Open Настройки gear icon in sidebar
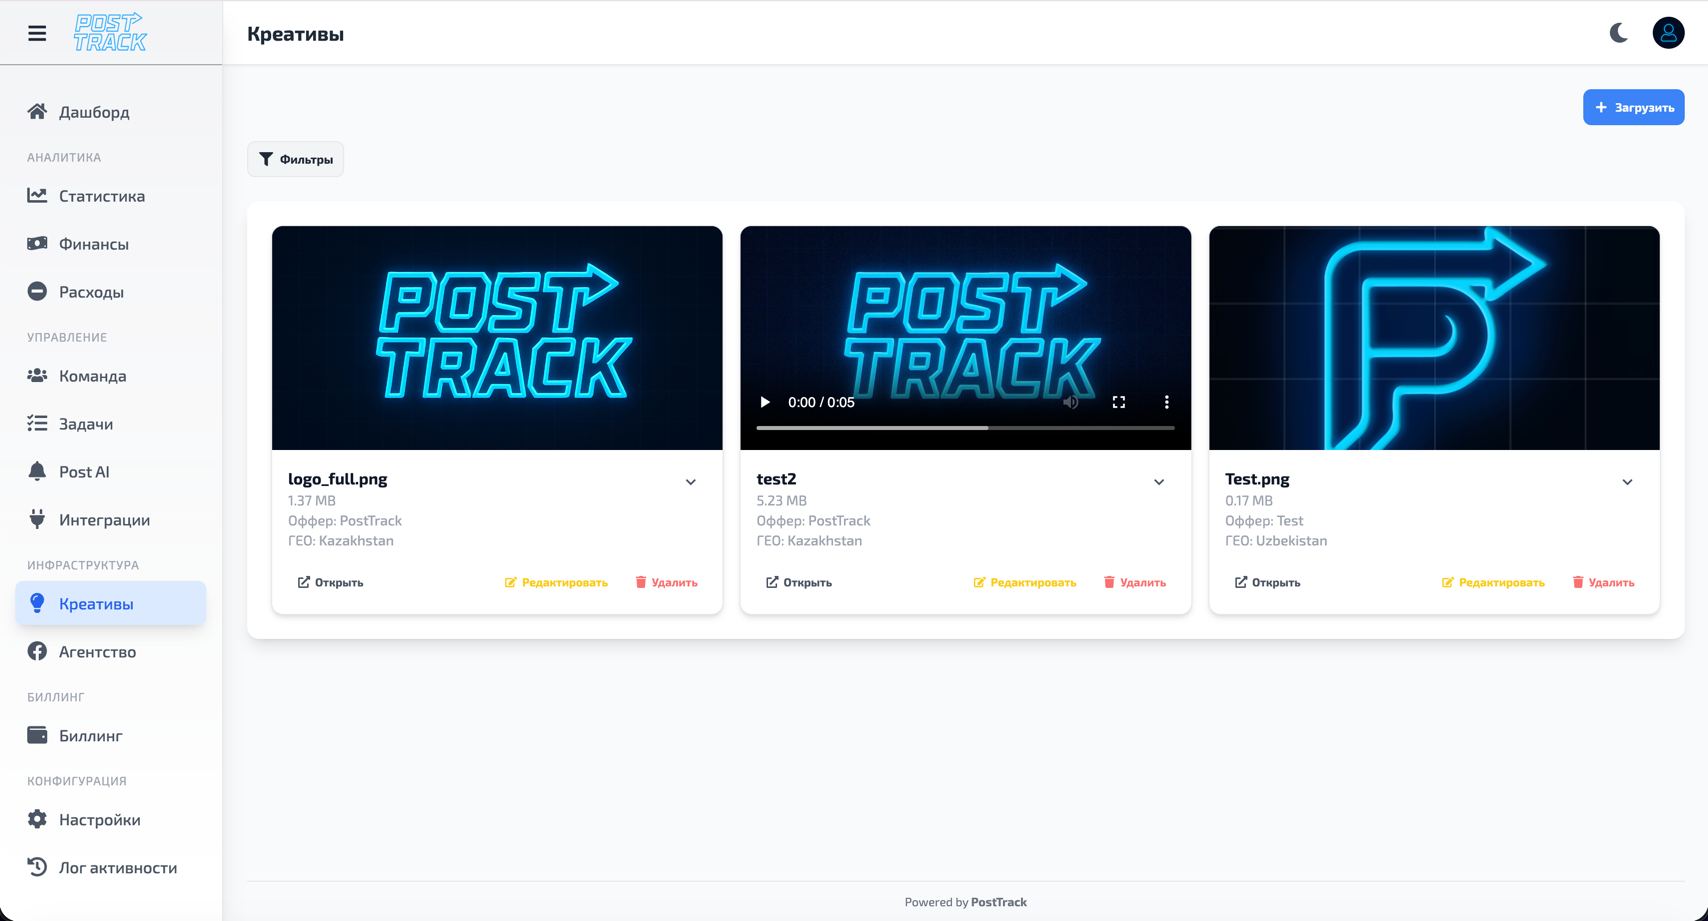 (37, 819)
